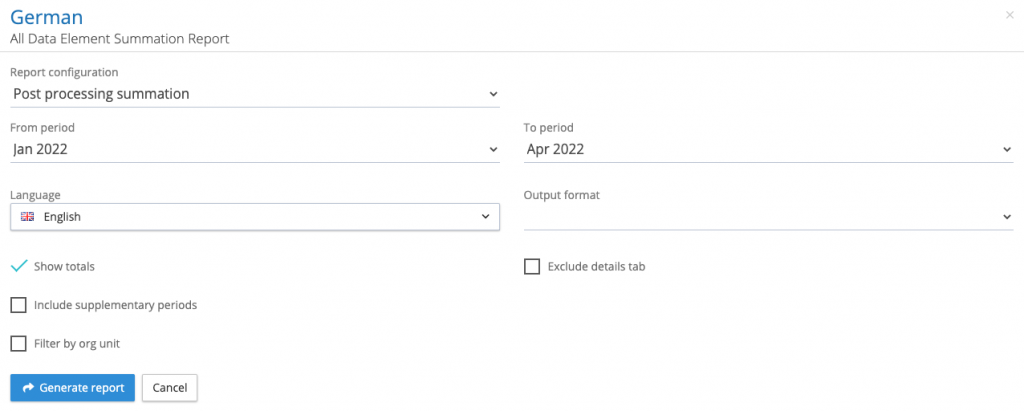Click the 'Apr 2022' period value
This screenshot has width=1024, height=411.
555,150
